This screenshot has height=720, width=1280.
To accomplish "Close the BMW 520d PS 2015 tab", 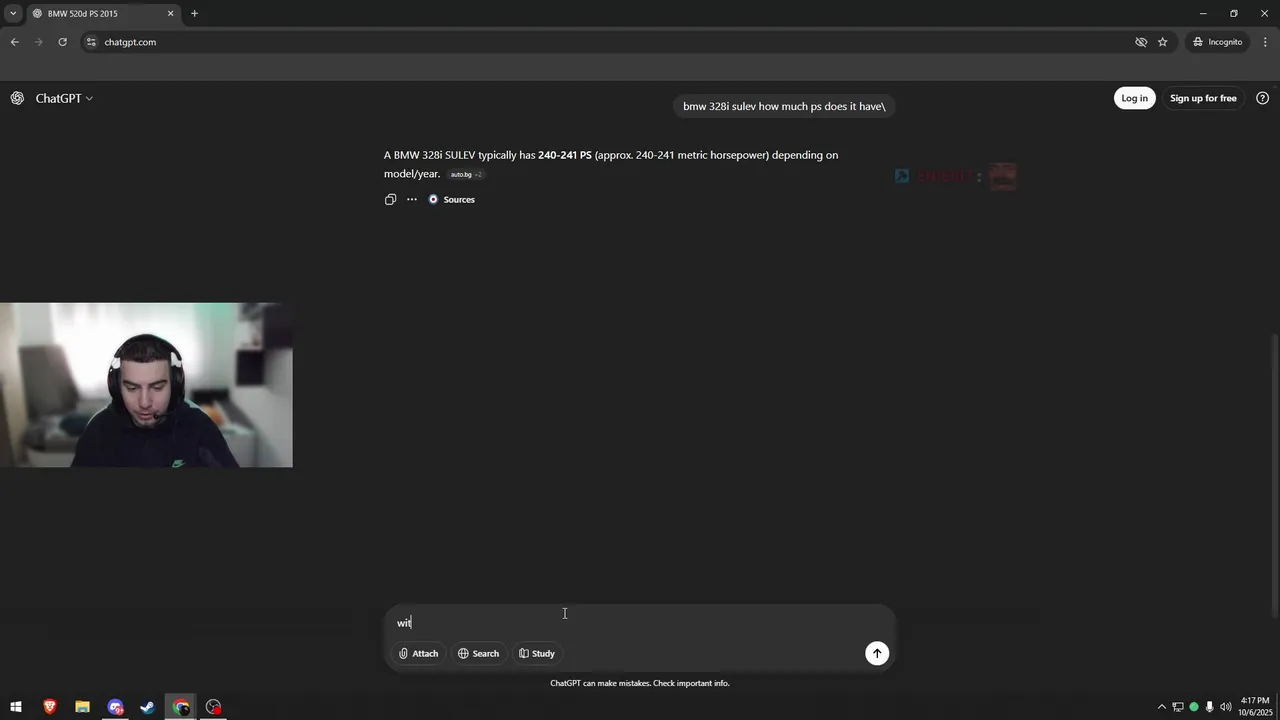I will (170, 14).
